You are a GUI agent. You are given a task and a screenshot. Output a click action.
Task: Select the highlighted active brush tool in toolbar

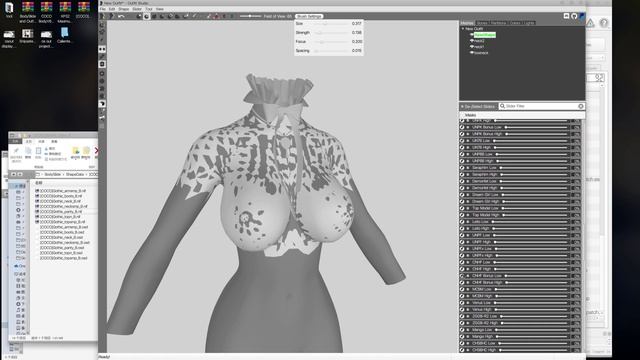[x=147, y=16]
